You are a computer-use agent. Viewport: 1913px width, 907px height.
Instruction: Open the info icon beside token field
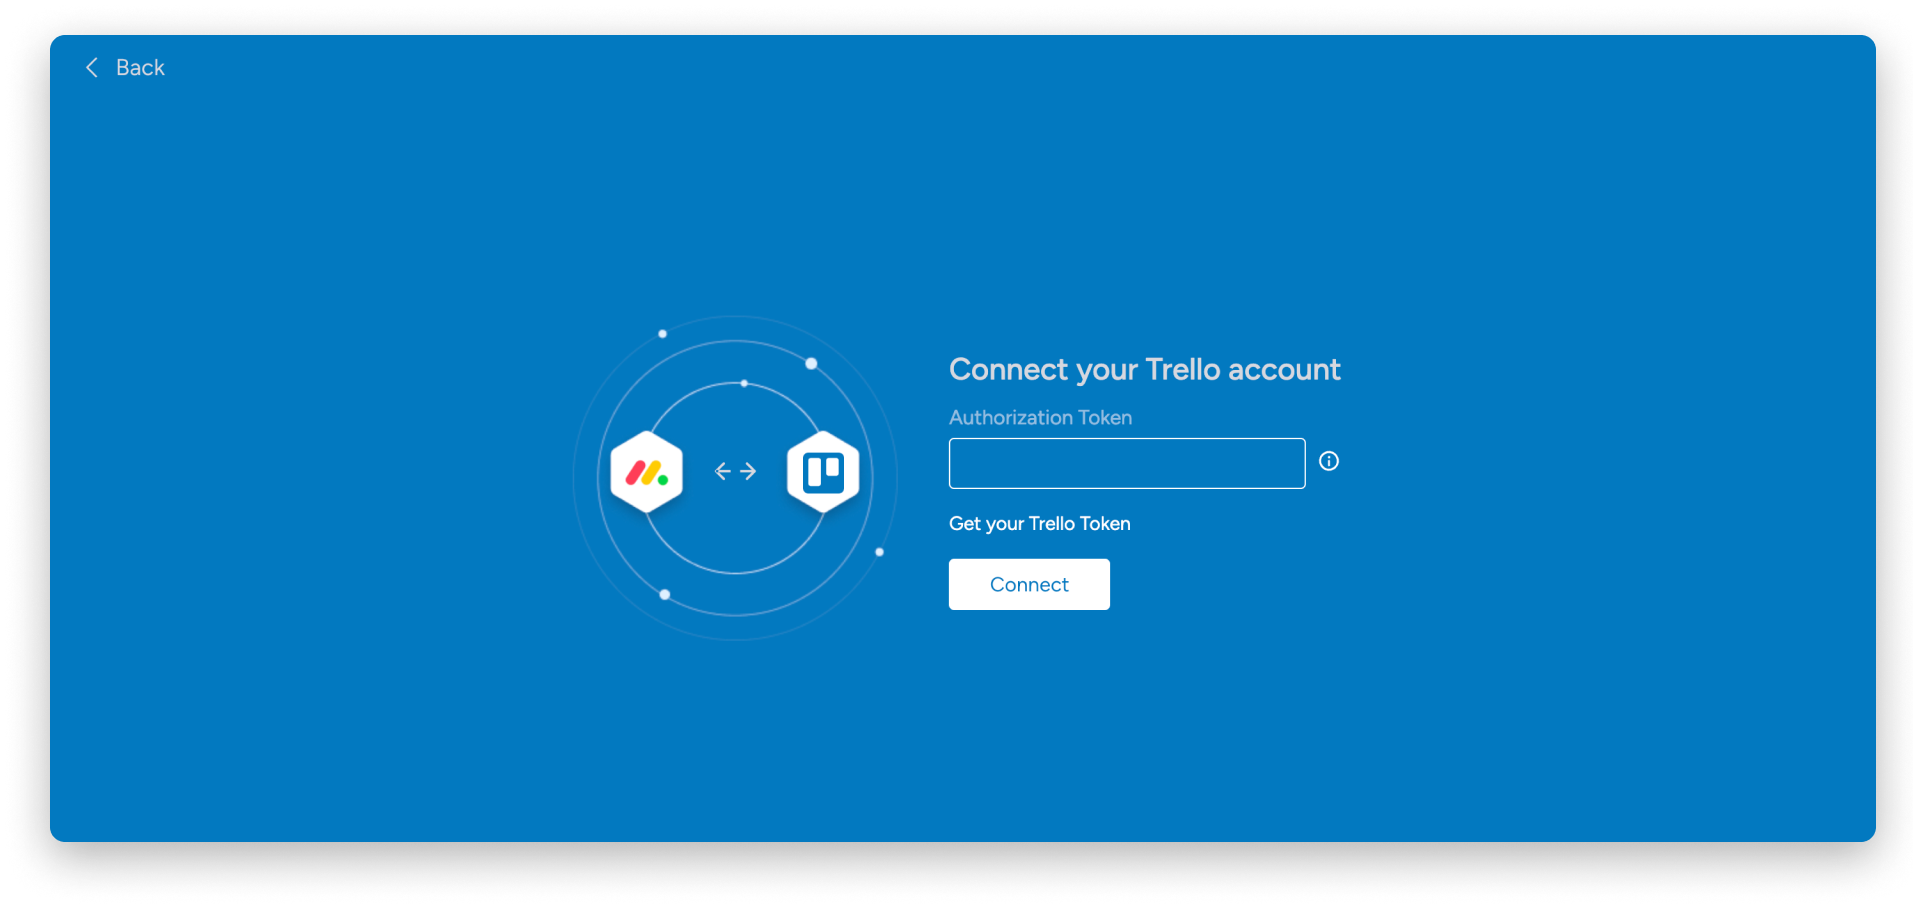(x=1329, y=461)
